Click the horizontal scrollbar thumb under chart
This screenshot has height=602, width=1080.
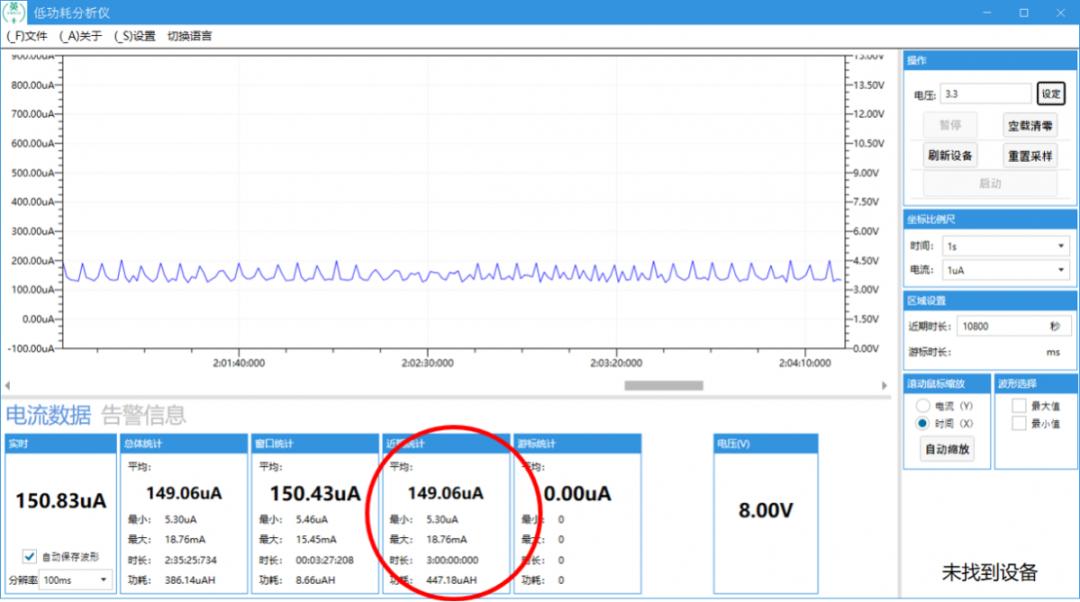pos(663,385)
